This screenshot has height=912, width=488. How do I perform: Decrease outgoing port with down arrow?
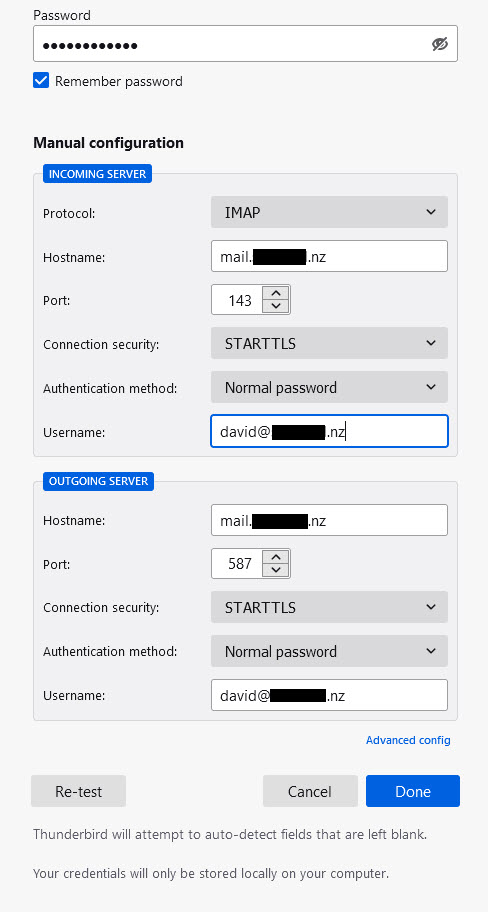coord(276,571)
